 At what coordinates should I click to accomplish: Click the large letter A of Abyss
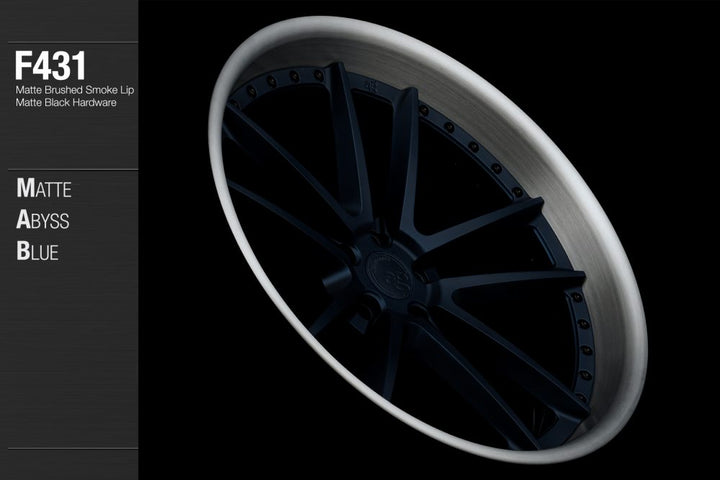point(23,220)
